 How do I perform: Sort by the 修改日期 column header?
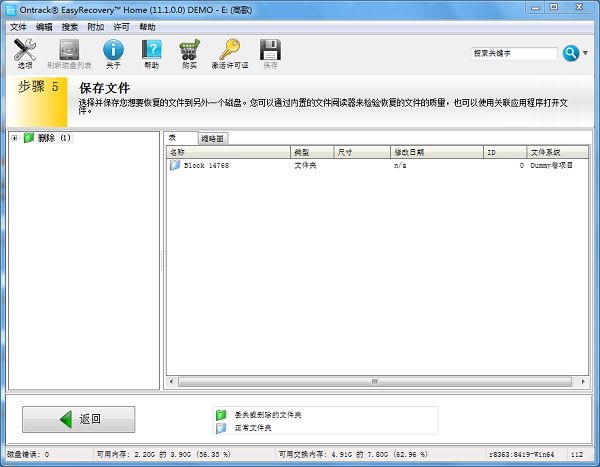click(437, 152)
